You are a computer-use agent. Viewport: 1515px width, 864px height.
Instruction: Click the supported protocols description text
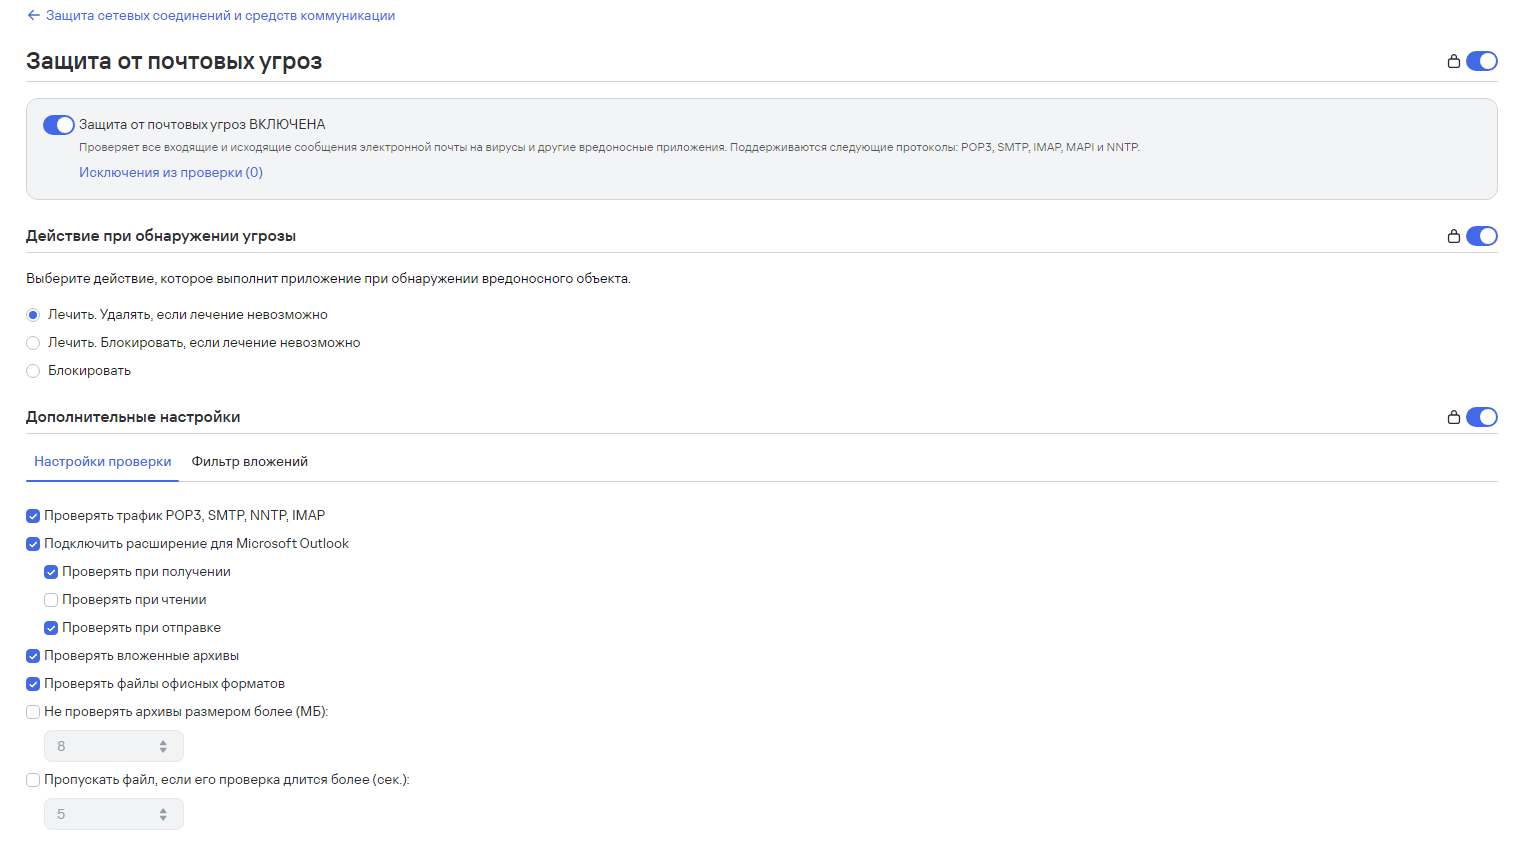(x=609, y=147)
